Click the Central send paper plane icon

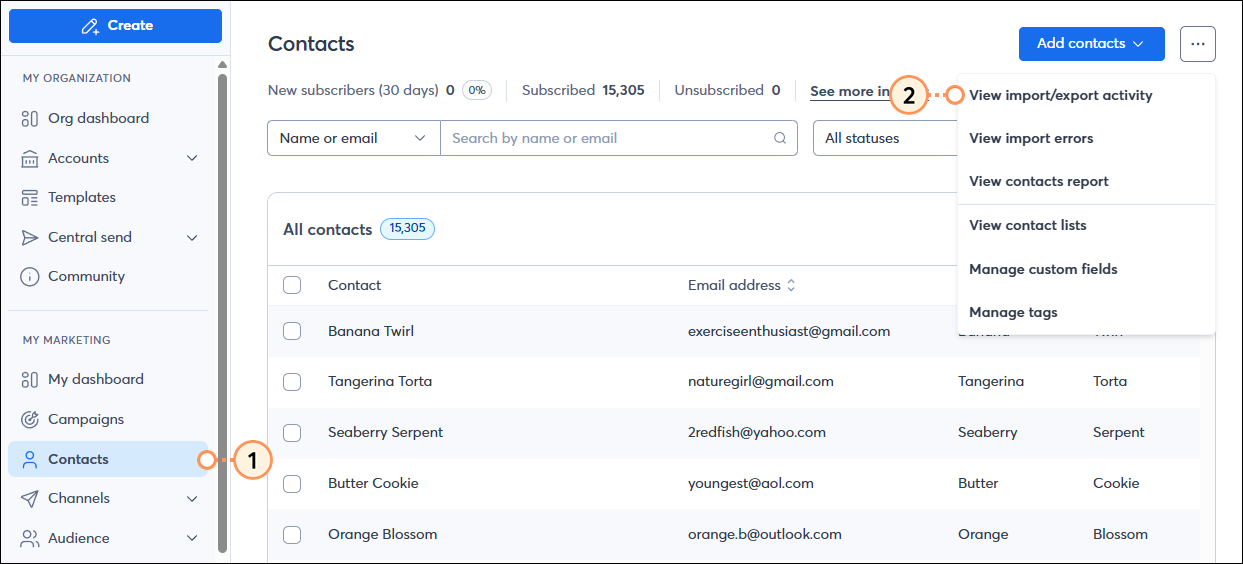pos(30,237)
